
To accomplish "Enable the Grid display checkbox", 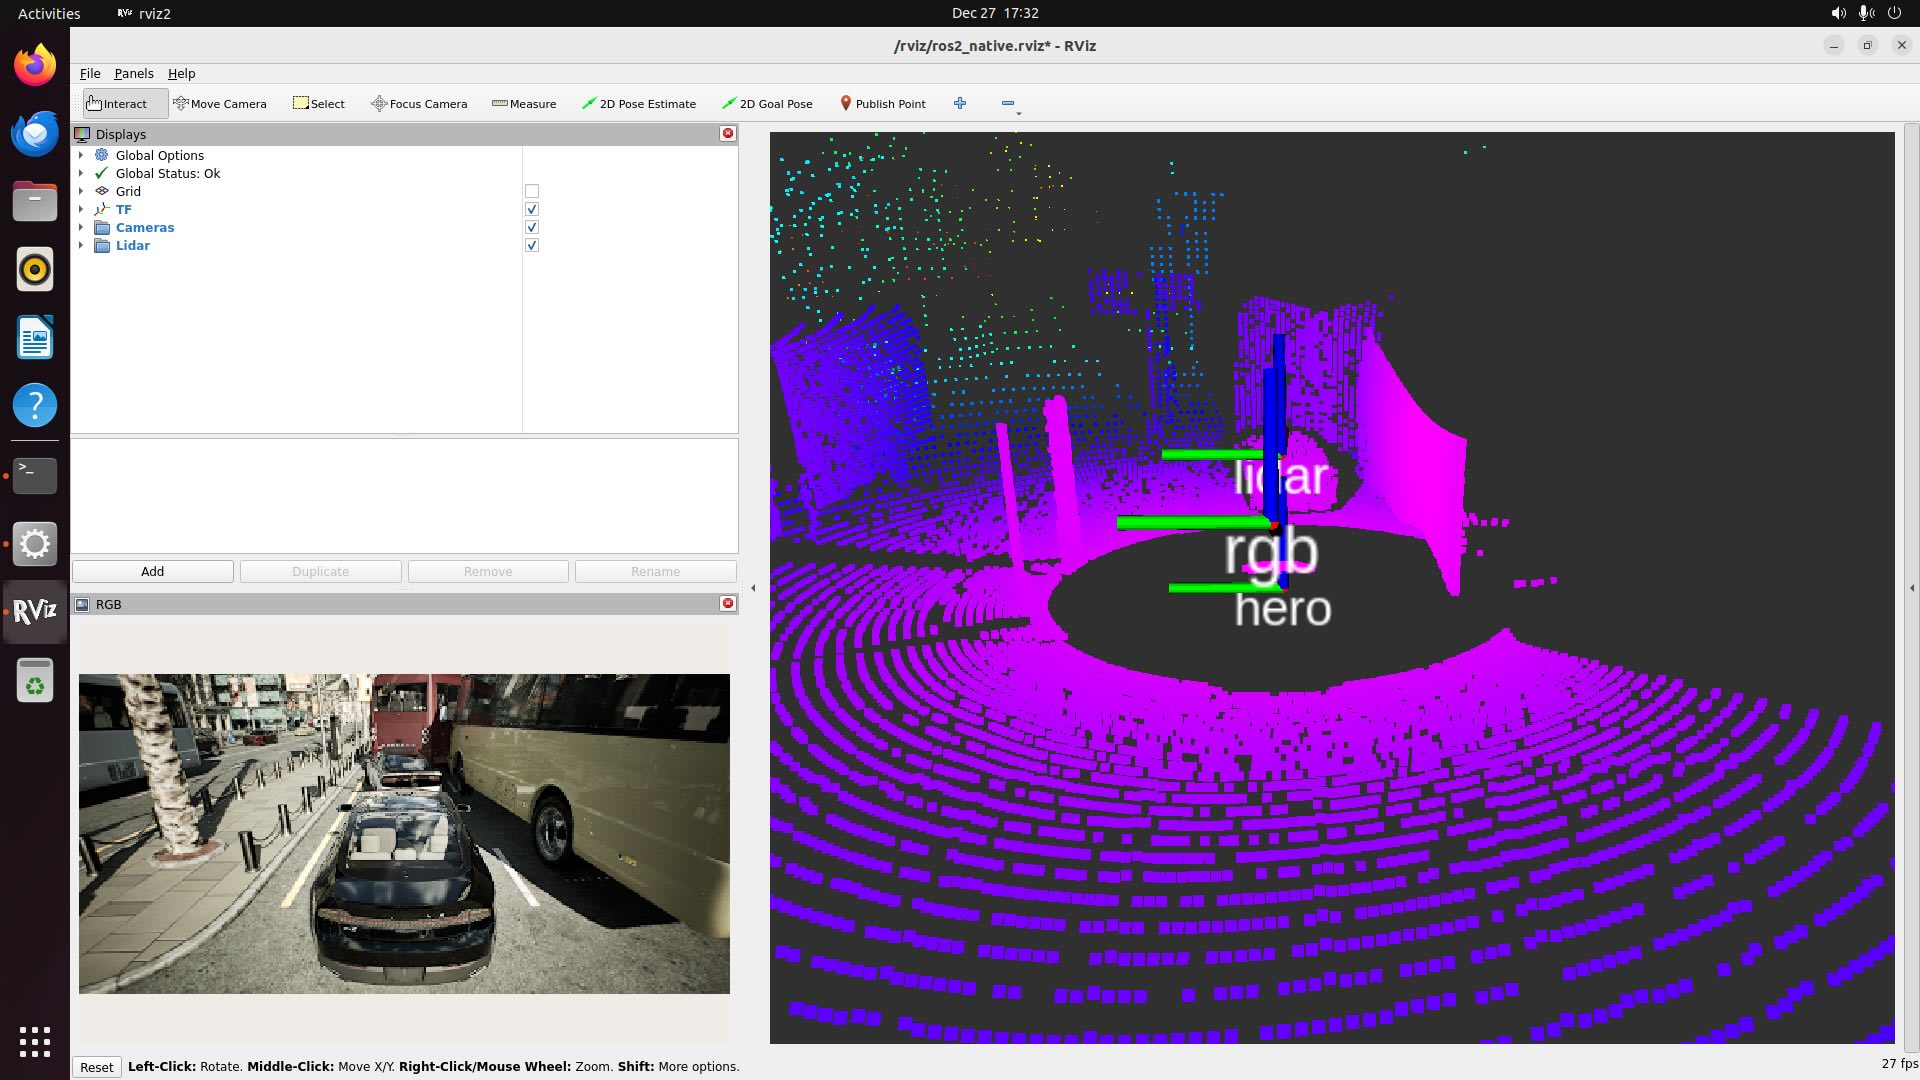I will 532,191.
